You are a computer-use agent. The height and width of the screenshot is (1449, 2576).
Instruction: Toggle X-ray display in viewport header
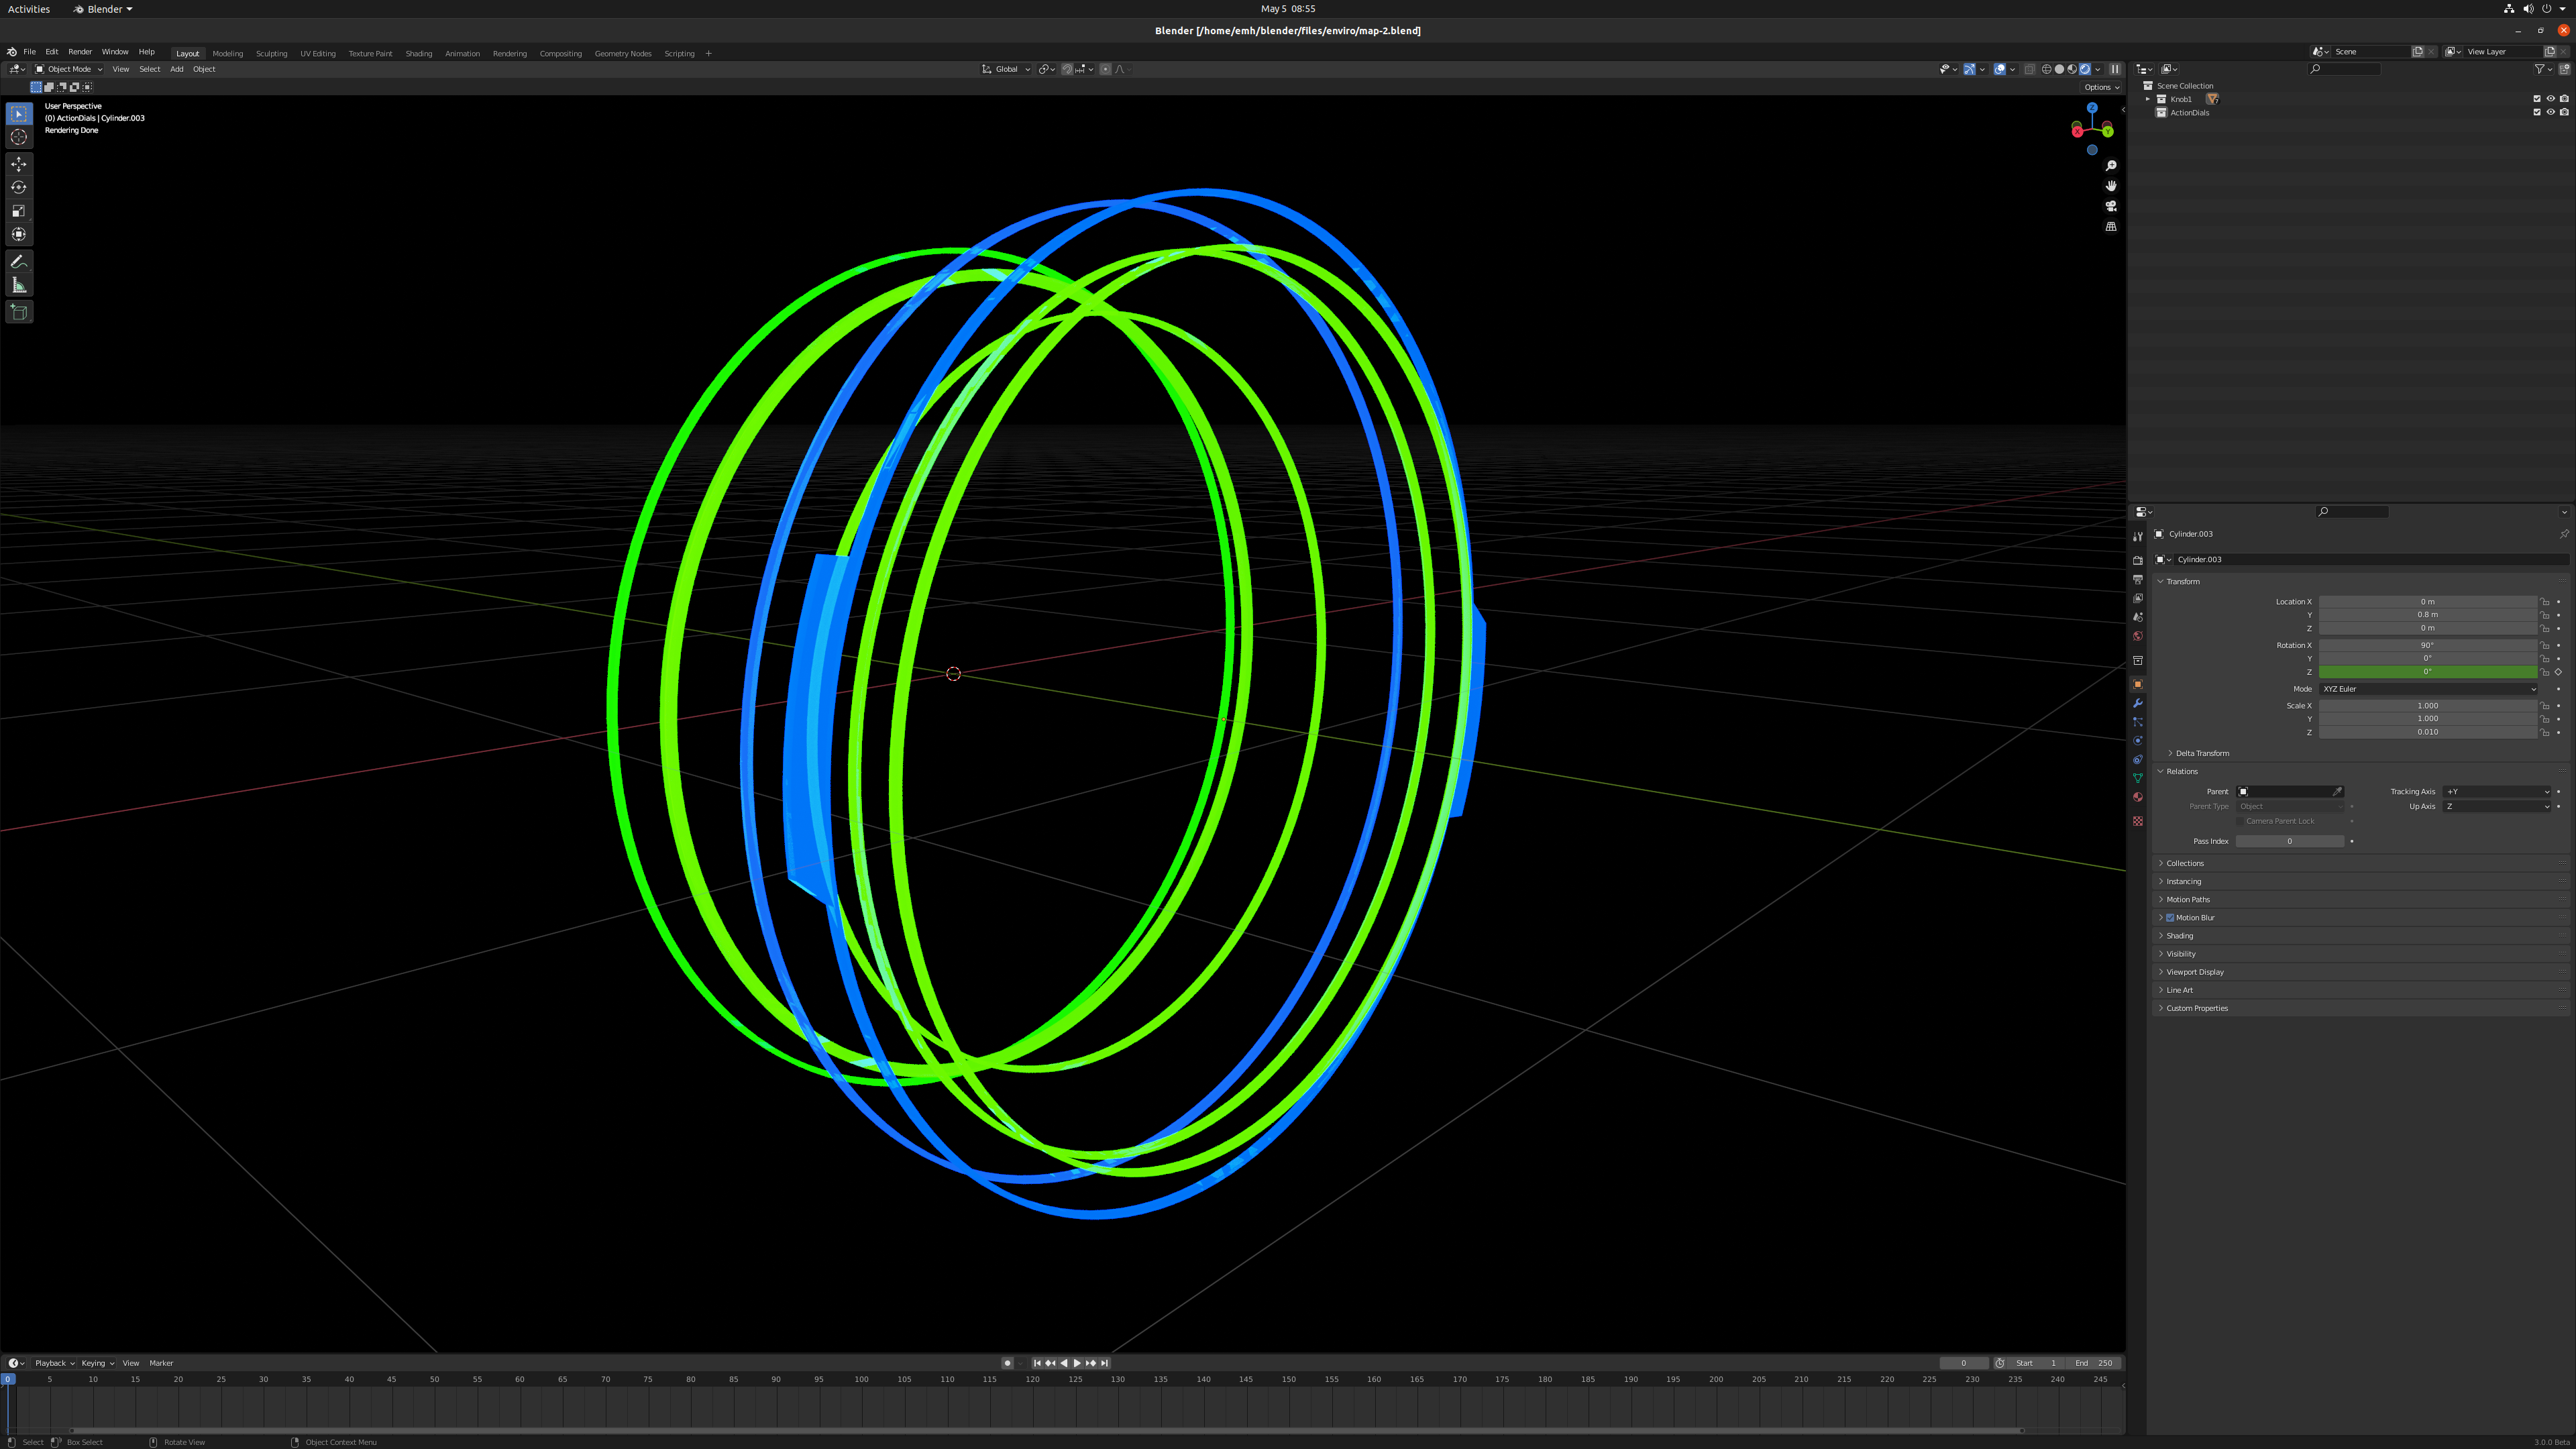(2029, 69)
